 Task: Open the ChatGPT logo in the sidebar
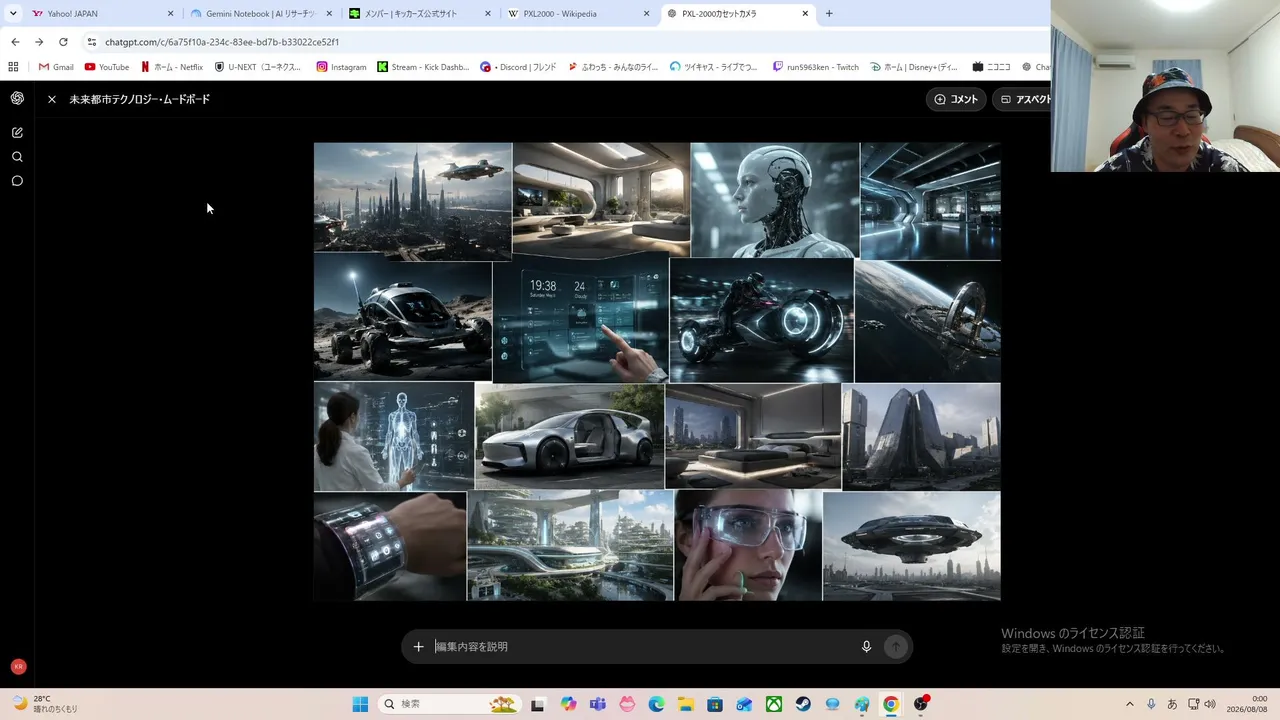[17, 98]
